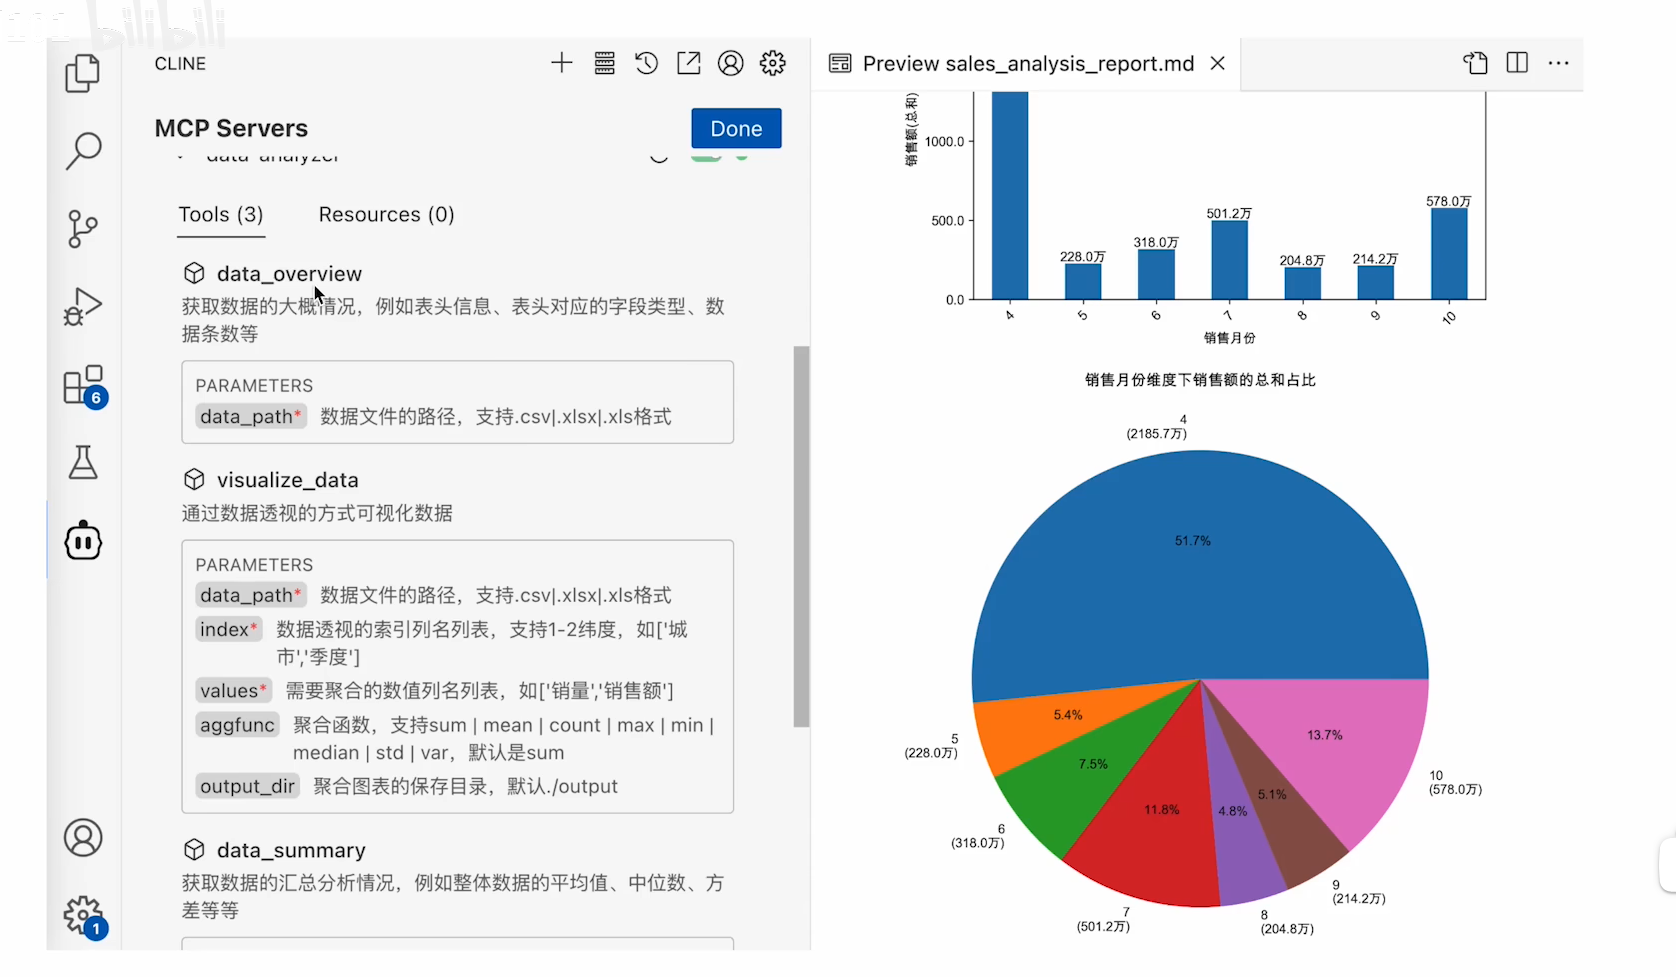The width and height of the screenshot is (1676, 977).
Task: Start a new Cline task with plus icon
Action: click(562, 63)
